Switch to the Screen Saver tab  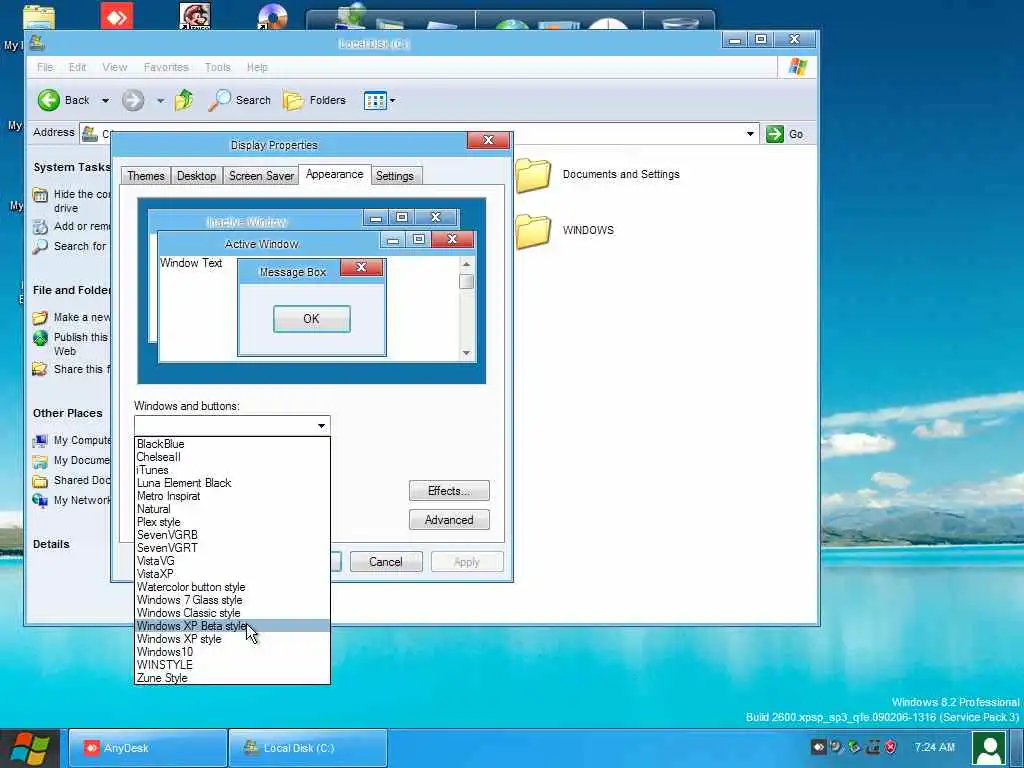pos(261,176)
